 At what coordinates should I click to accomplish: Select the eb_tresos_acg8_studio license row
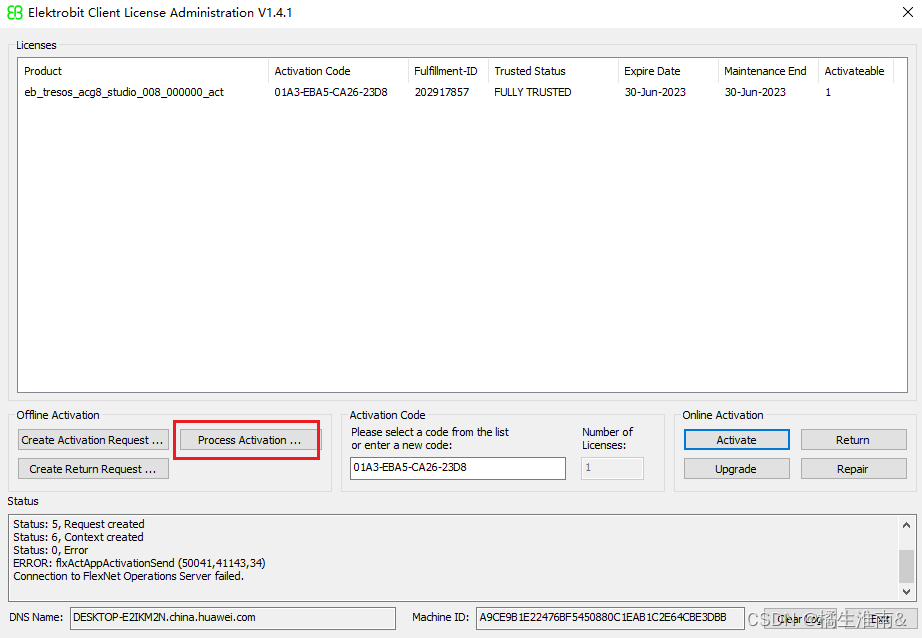pos(124,92)
